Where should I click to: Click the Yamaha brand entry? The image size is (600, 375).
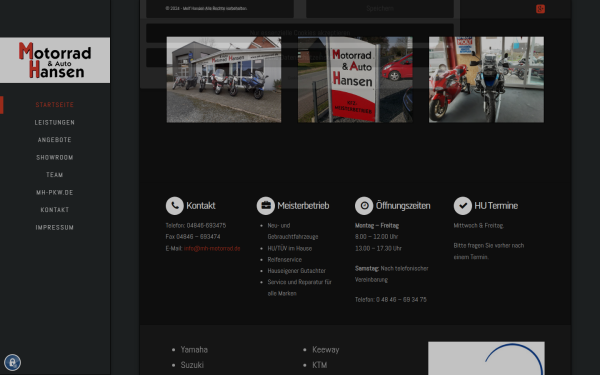pyautogui.click(x=194, y=350)
